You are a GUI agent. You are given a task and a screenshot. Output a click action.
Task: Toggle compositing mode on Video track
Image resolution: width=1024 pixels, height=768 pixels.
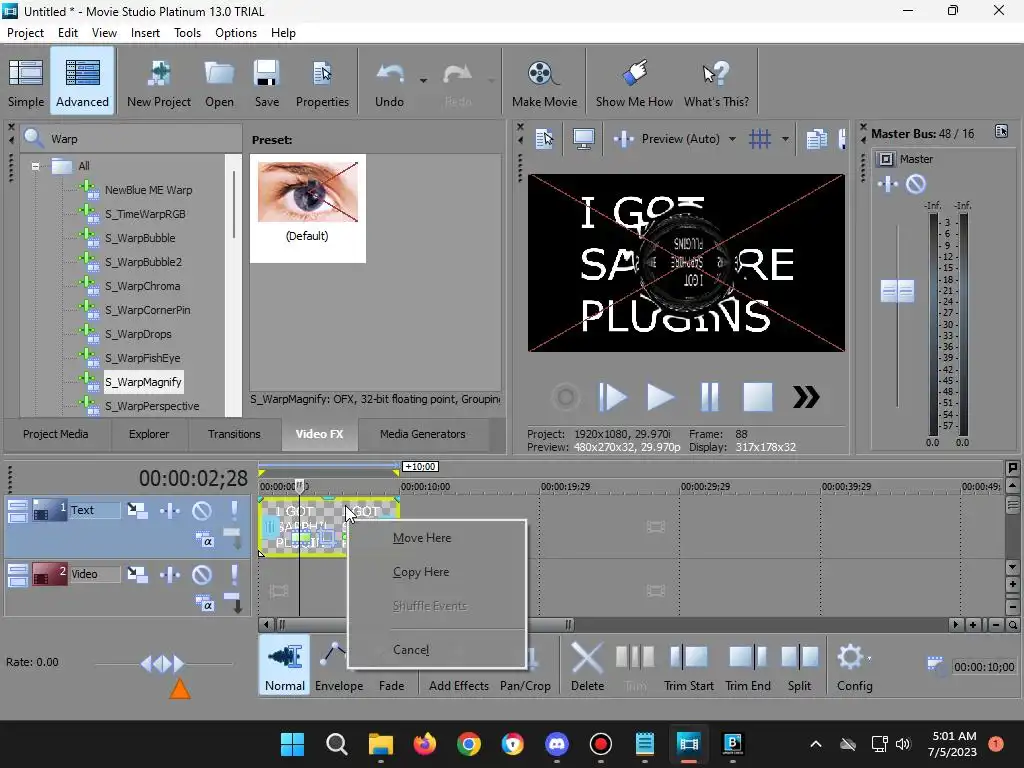pos(204,604)
